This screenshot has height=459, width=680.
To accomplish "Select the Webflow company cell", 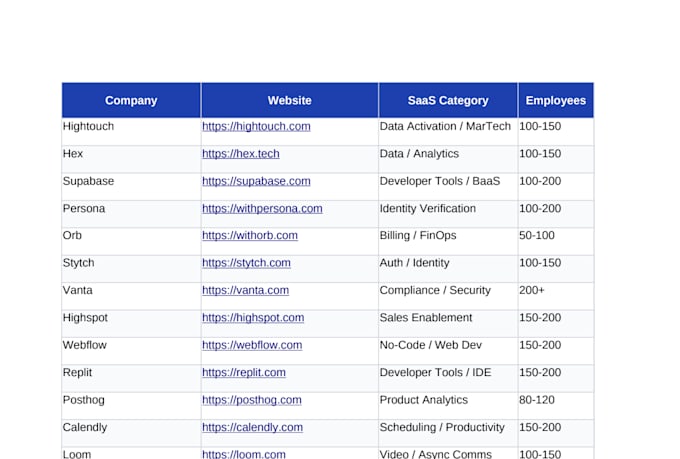I will pos(131,351).
